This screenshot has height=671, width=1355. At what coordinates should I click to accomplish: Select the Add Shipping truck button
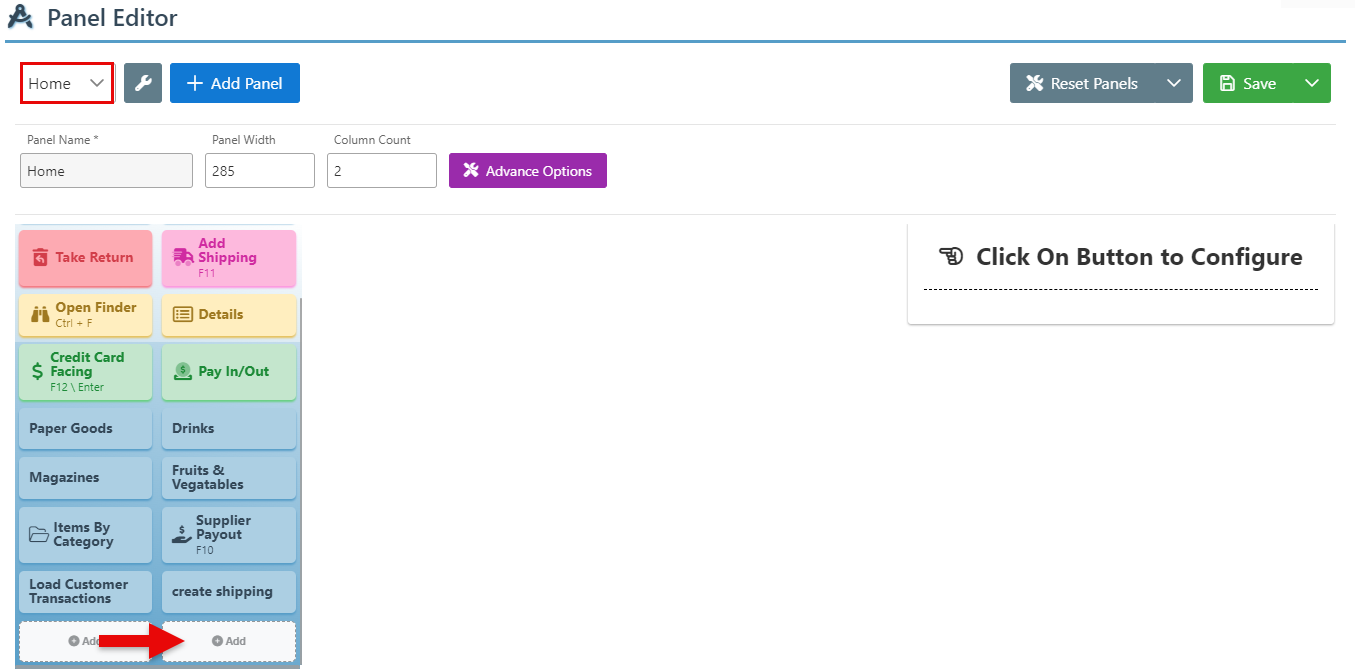pos(228,258)
